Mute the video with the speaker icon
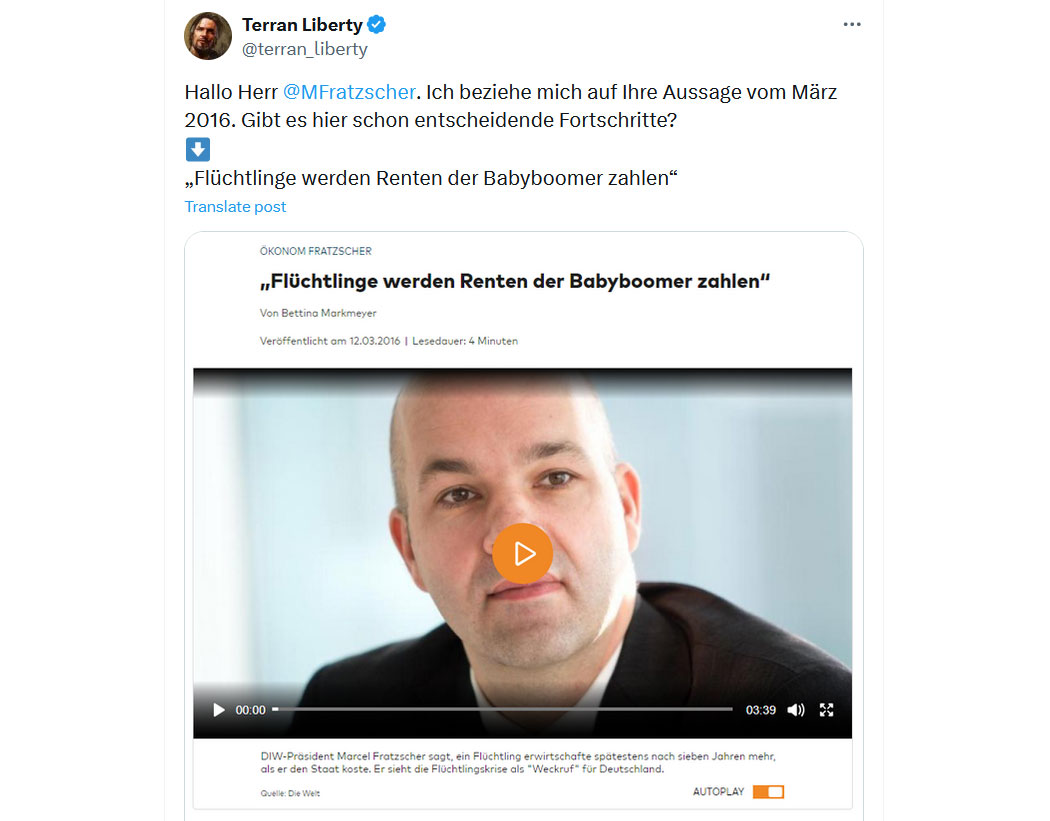Image resolution: width=1050 pixels, height=821 pixels. coord(796,710)
